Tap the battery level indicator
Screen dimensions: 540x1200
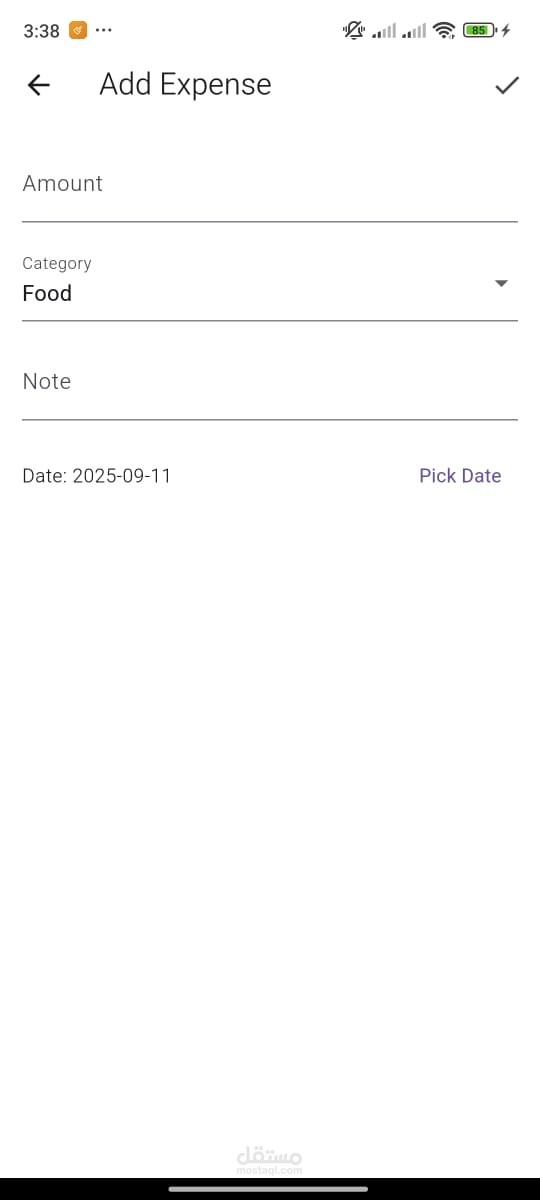pyautogui.click(x=479, y=30)
